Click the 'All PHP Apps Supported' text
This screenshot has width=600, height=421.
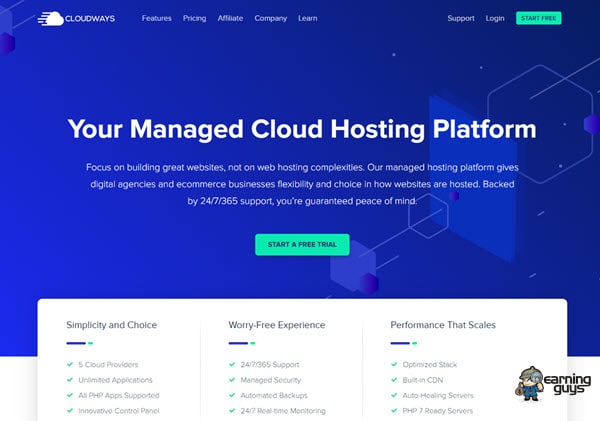click(x=119, y=395)
